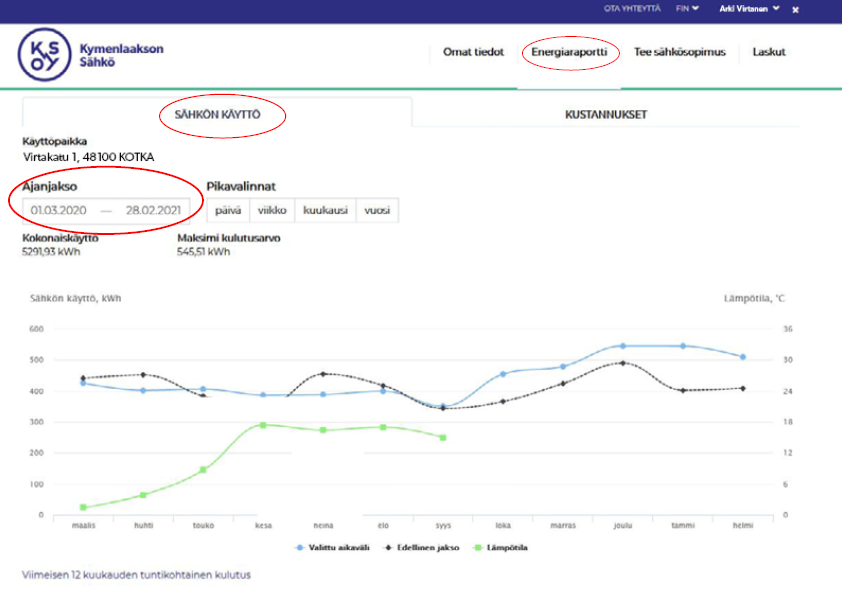Click the black data point for huhti
This screenshot has width=842, height=595.
[x=143, y=375]
